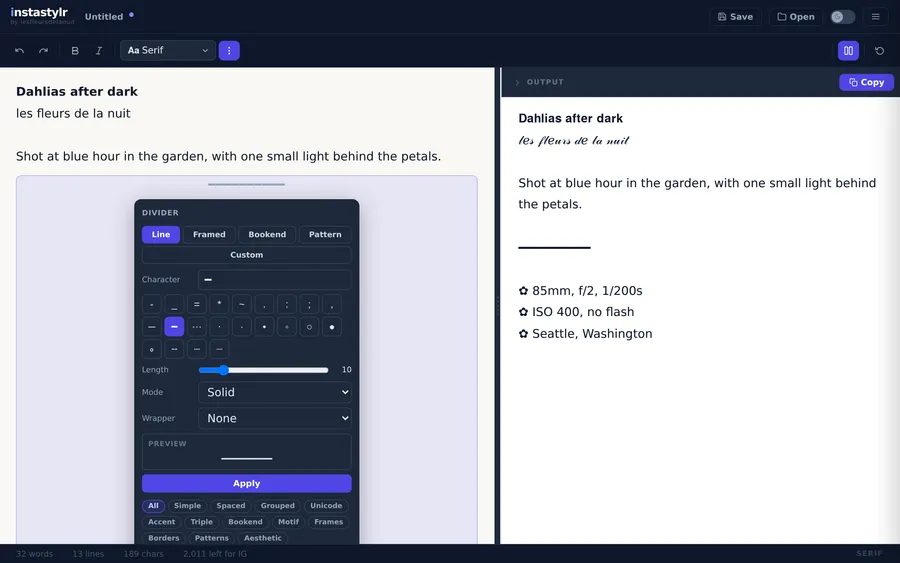Click the highlighted heavy dash tile

174,327
